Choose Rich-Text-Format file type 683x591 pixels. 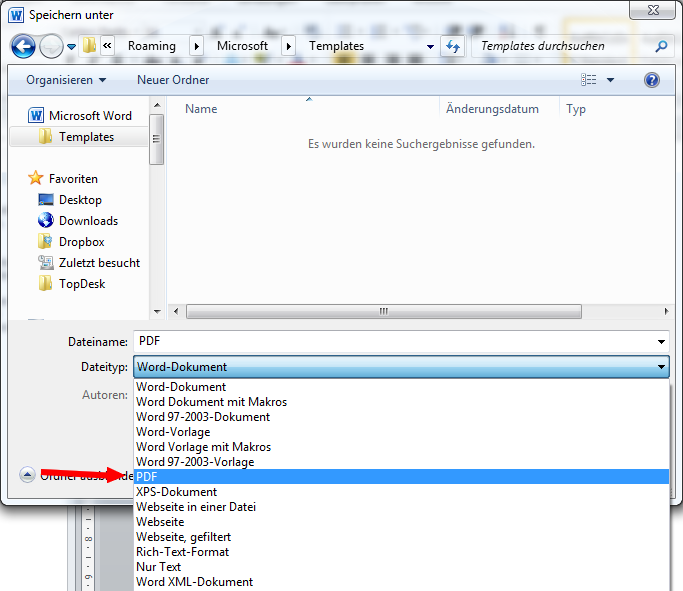click(x=401, y=552)
